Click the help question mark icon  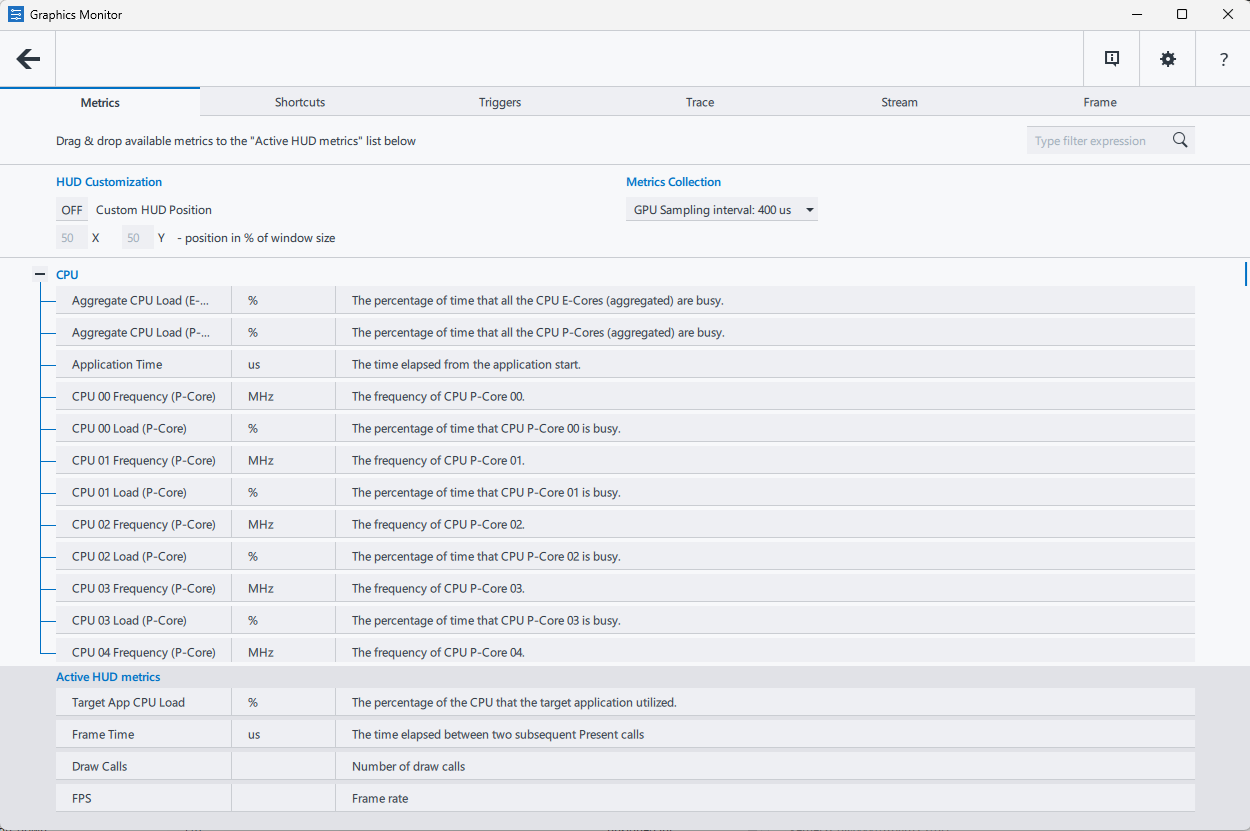[x=1223, y=59]
